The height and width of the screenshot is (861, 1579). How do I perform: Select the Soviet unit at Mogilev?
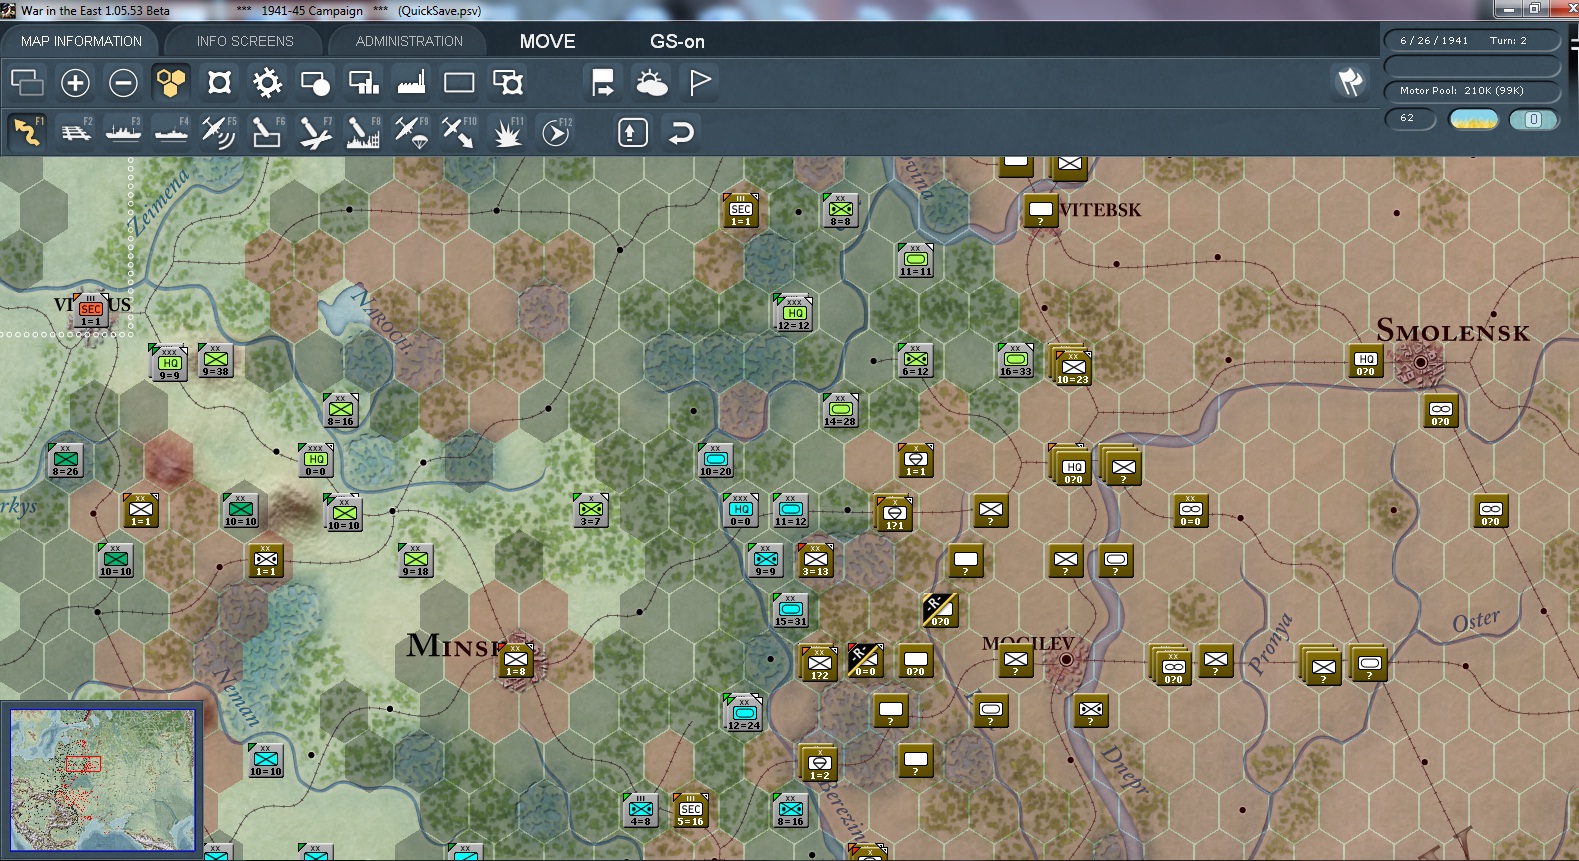(x=1016, y=662)
